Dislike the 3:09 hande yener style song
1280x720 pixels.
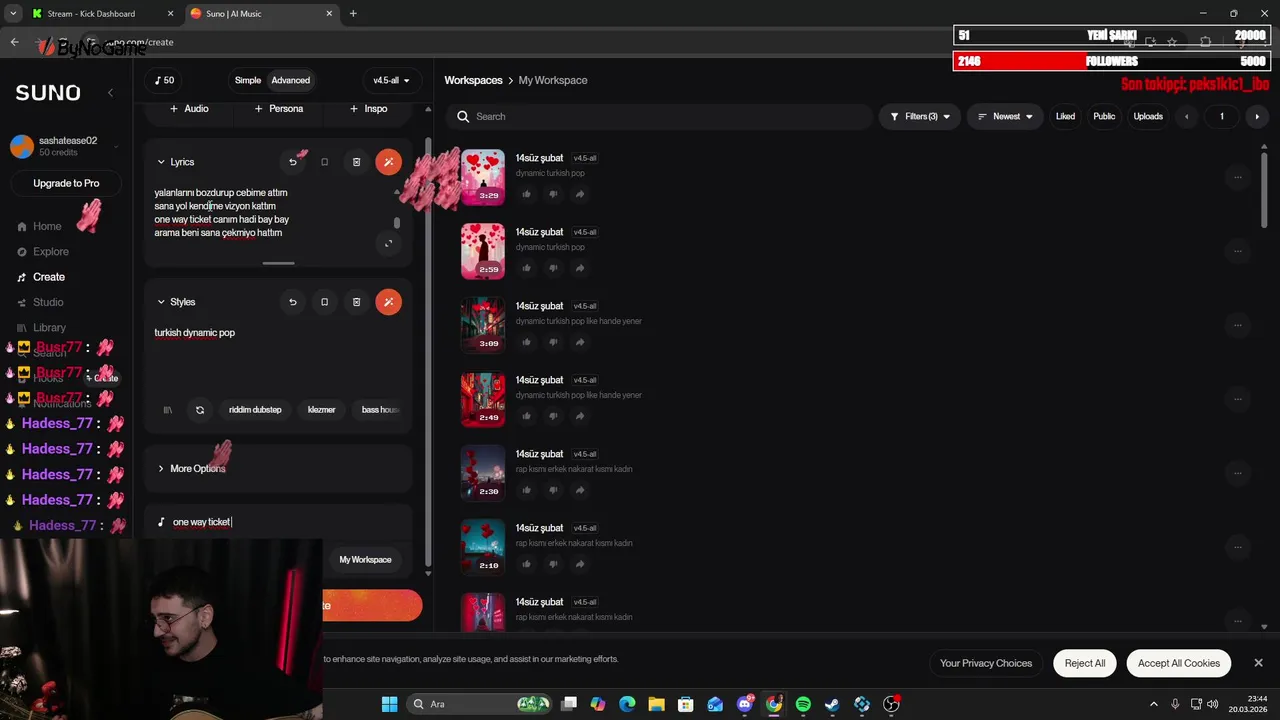pyautogui.click(x=553, y=342)
